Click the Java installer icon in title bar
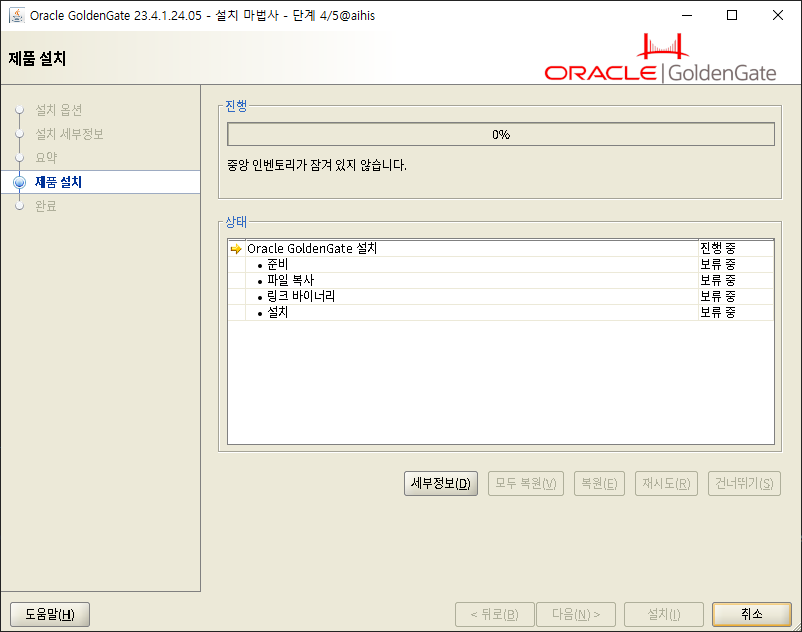The image size is (802, 632). pyautogui.click(x=17, y=15)
